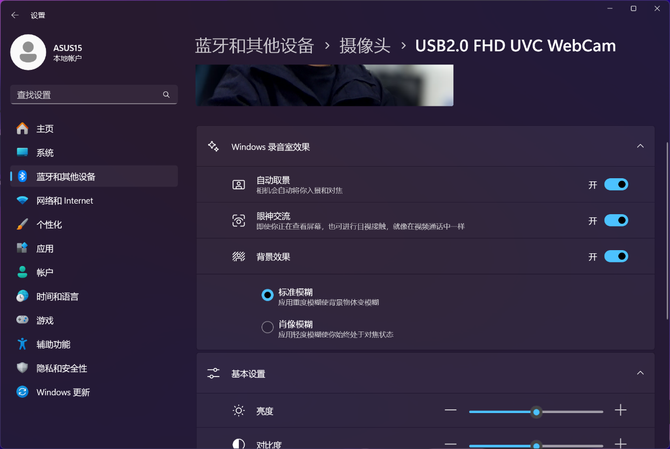Click the 时间和语言 globe icon
670x449 pixels.
tap(22, 296)
